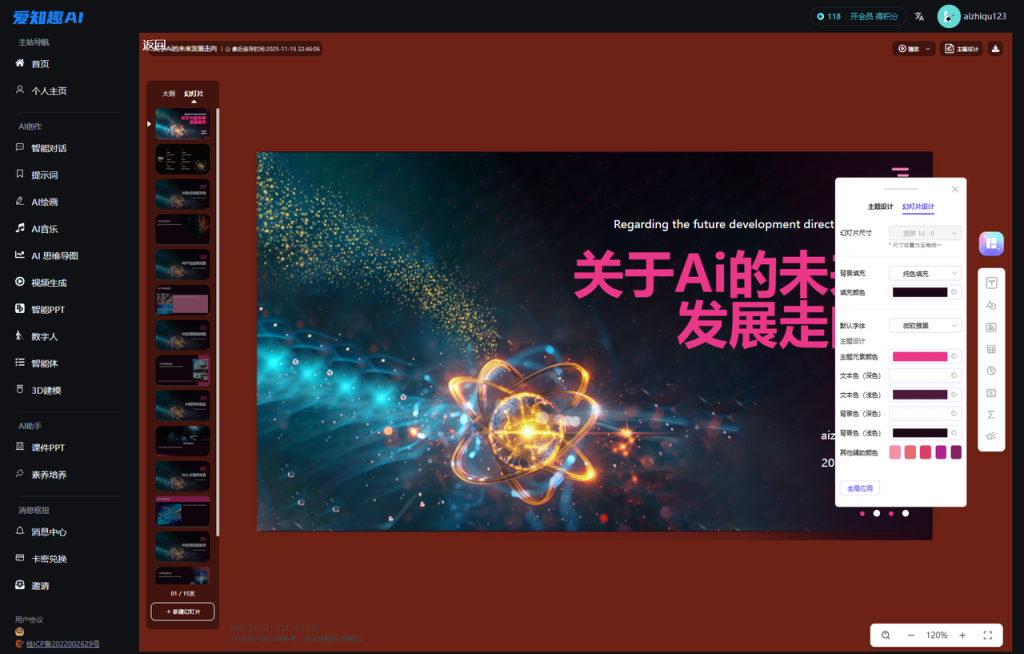Click the 播放 play button
The image size is (1024, 654).
pyautogui.click(x=908, y=48)
